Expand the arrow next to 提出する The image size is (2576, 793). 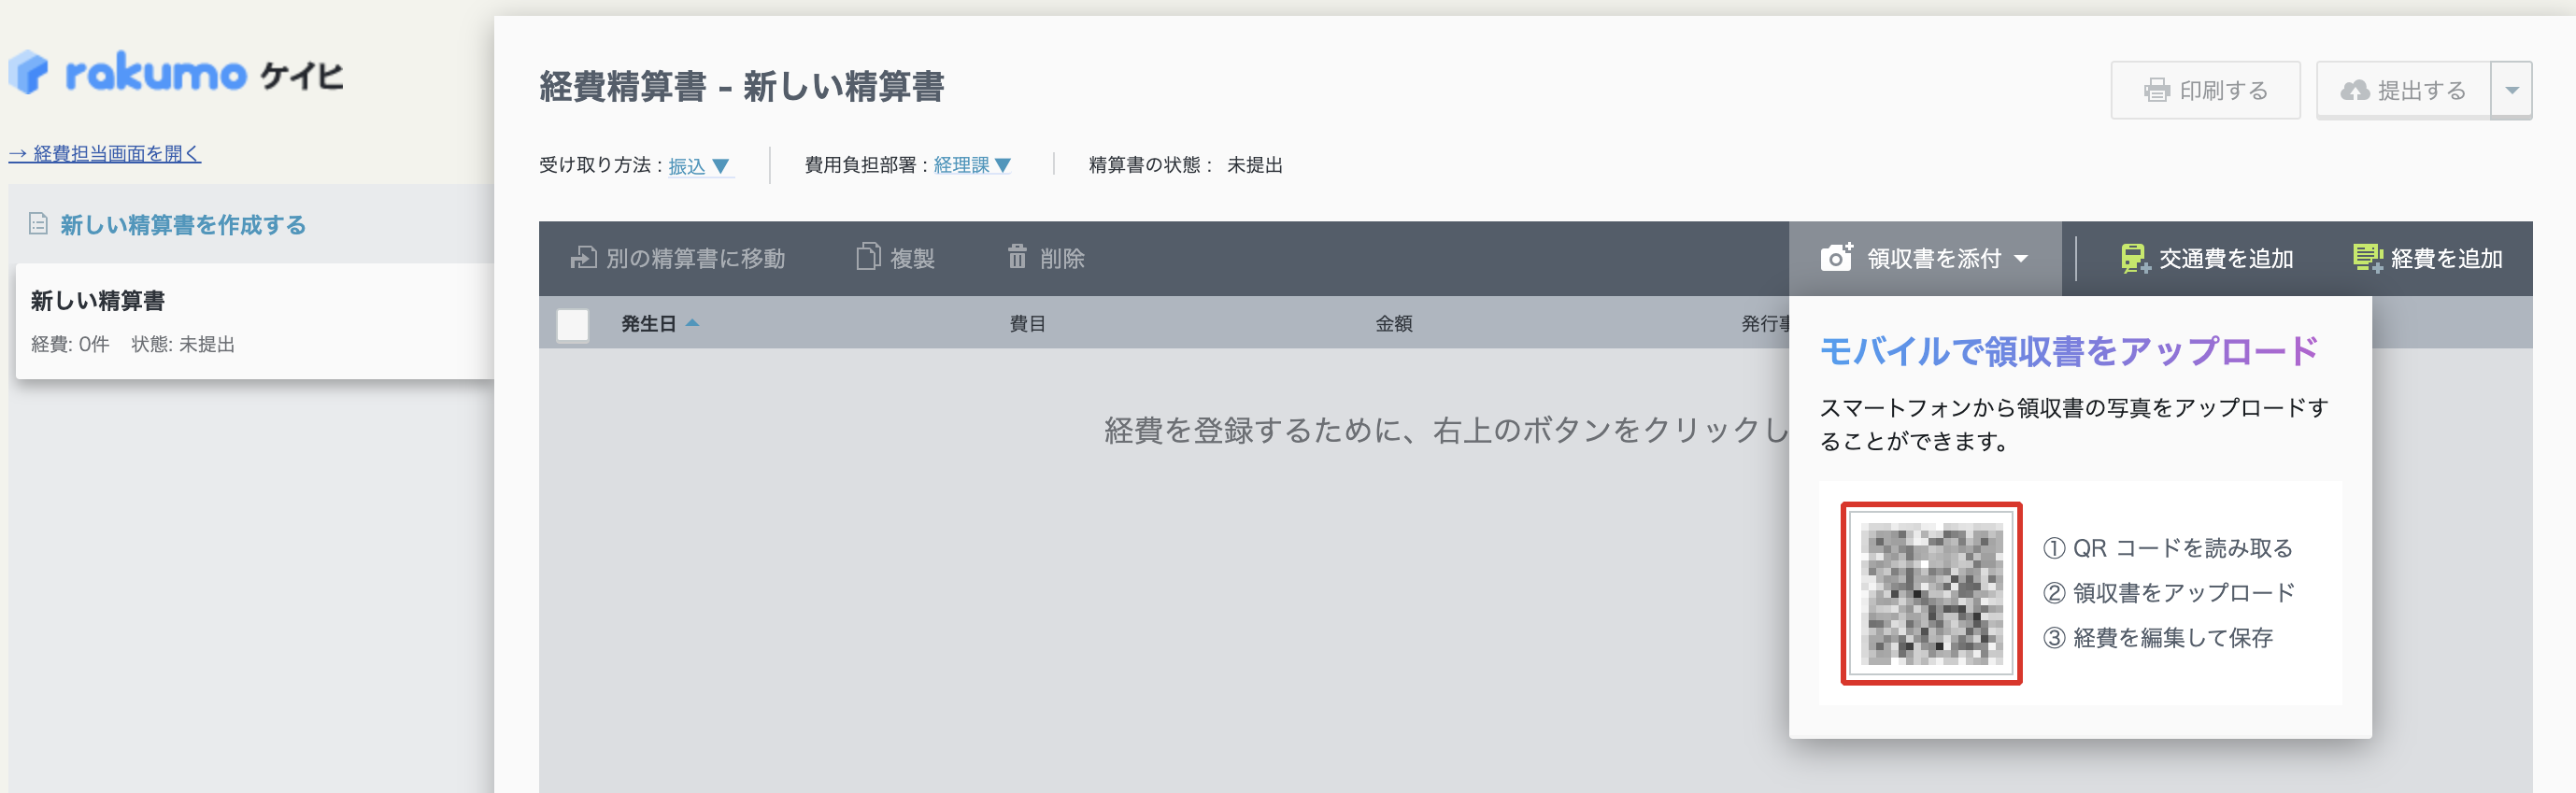2511,91
